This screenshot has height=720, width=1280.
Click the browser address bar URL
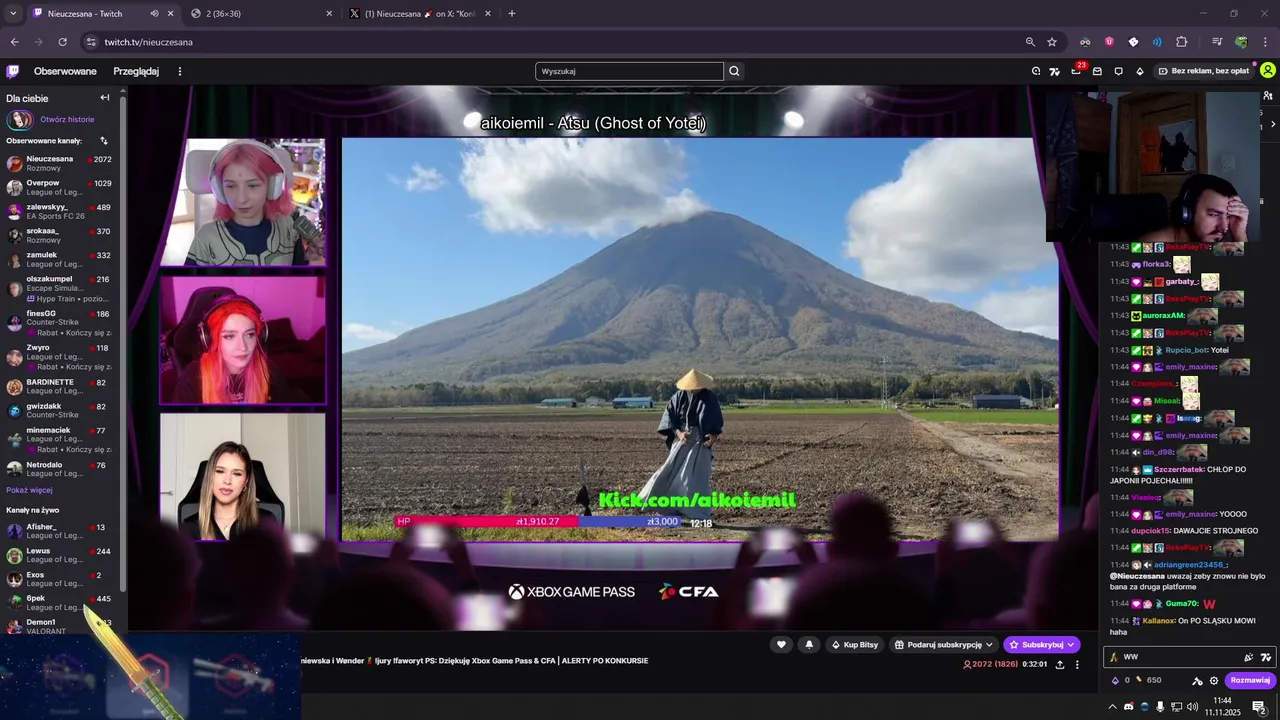pos(149,42)
